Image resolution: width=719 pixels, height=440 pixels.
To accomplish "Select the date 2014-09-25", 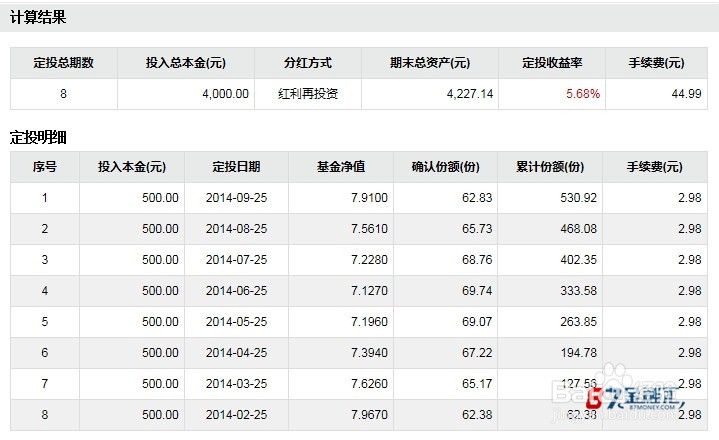I will click(237, 198).
